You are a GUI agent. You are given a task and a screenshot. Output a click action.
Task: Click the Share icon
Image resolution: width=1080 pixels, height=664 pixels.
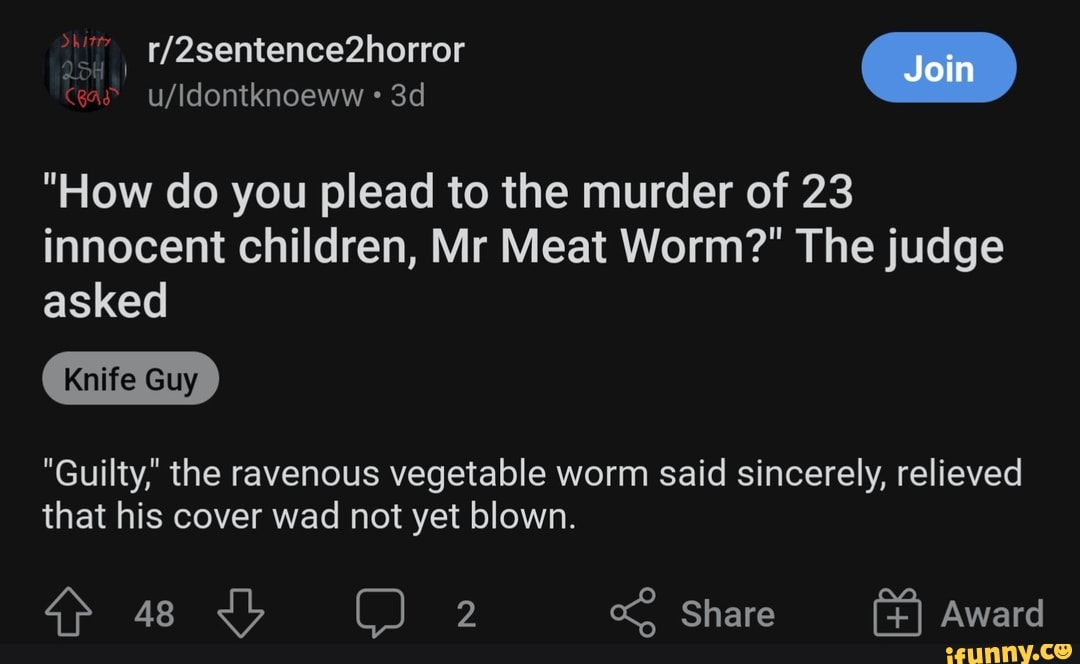631,612
